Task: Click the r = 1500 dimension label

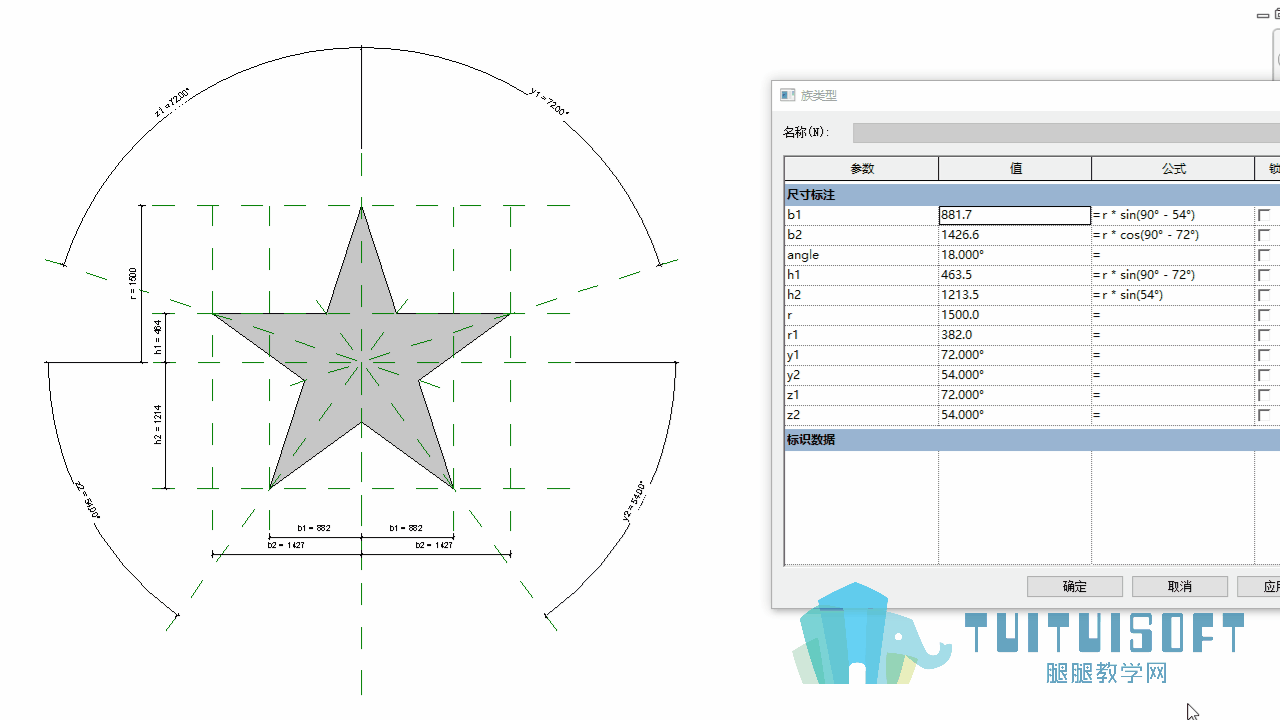Action: click(132, 285)
